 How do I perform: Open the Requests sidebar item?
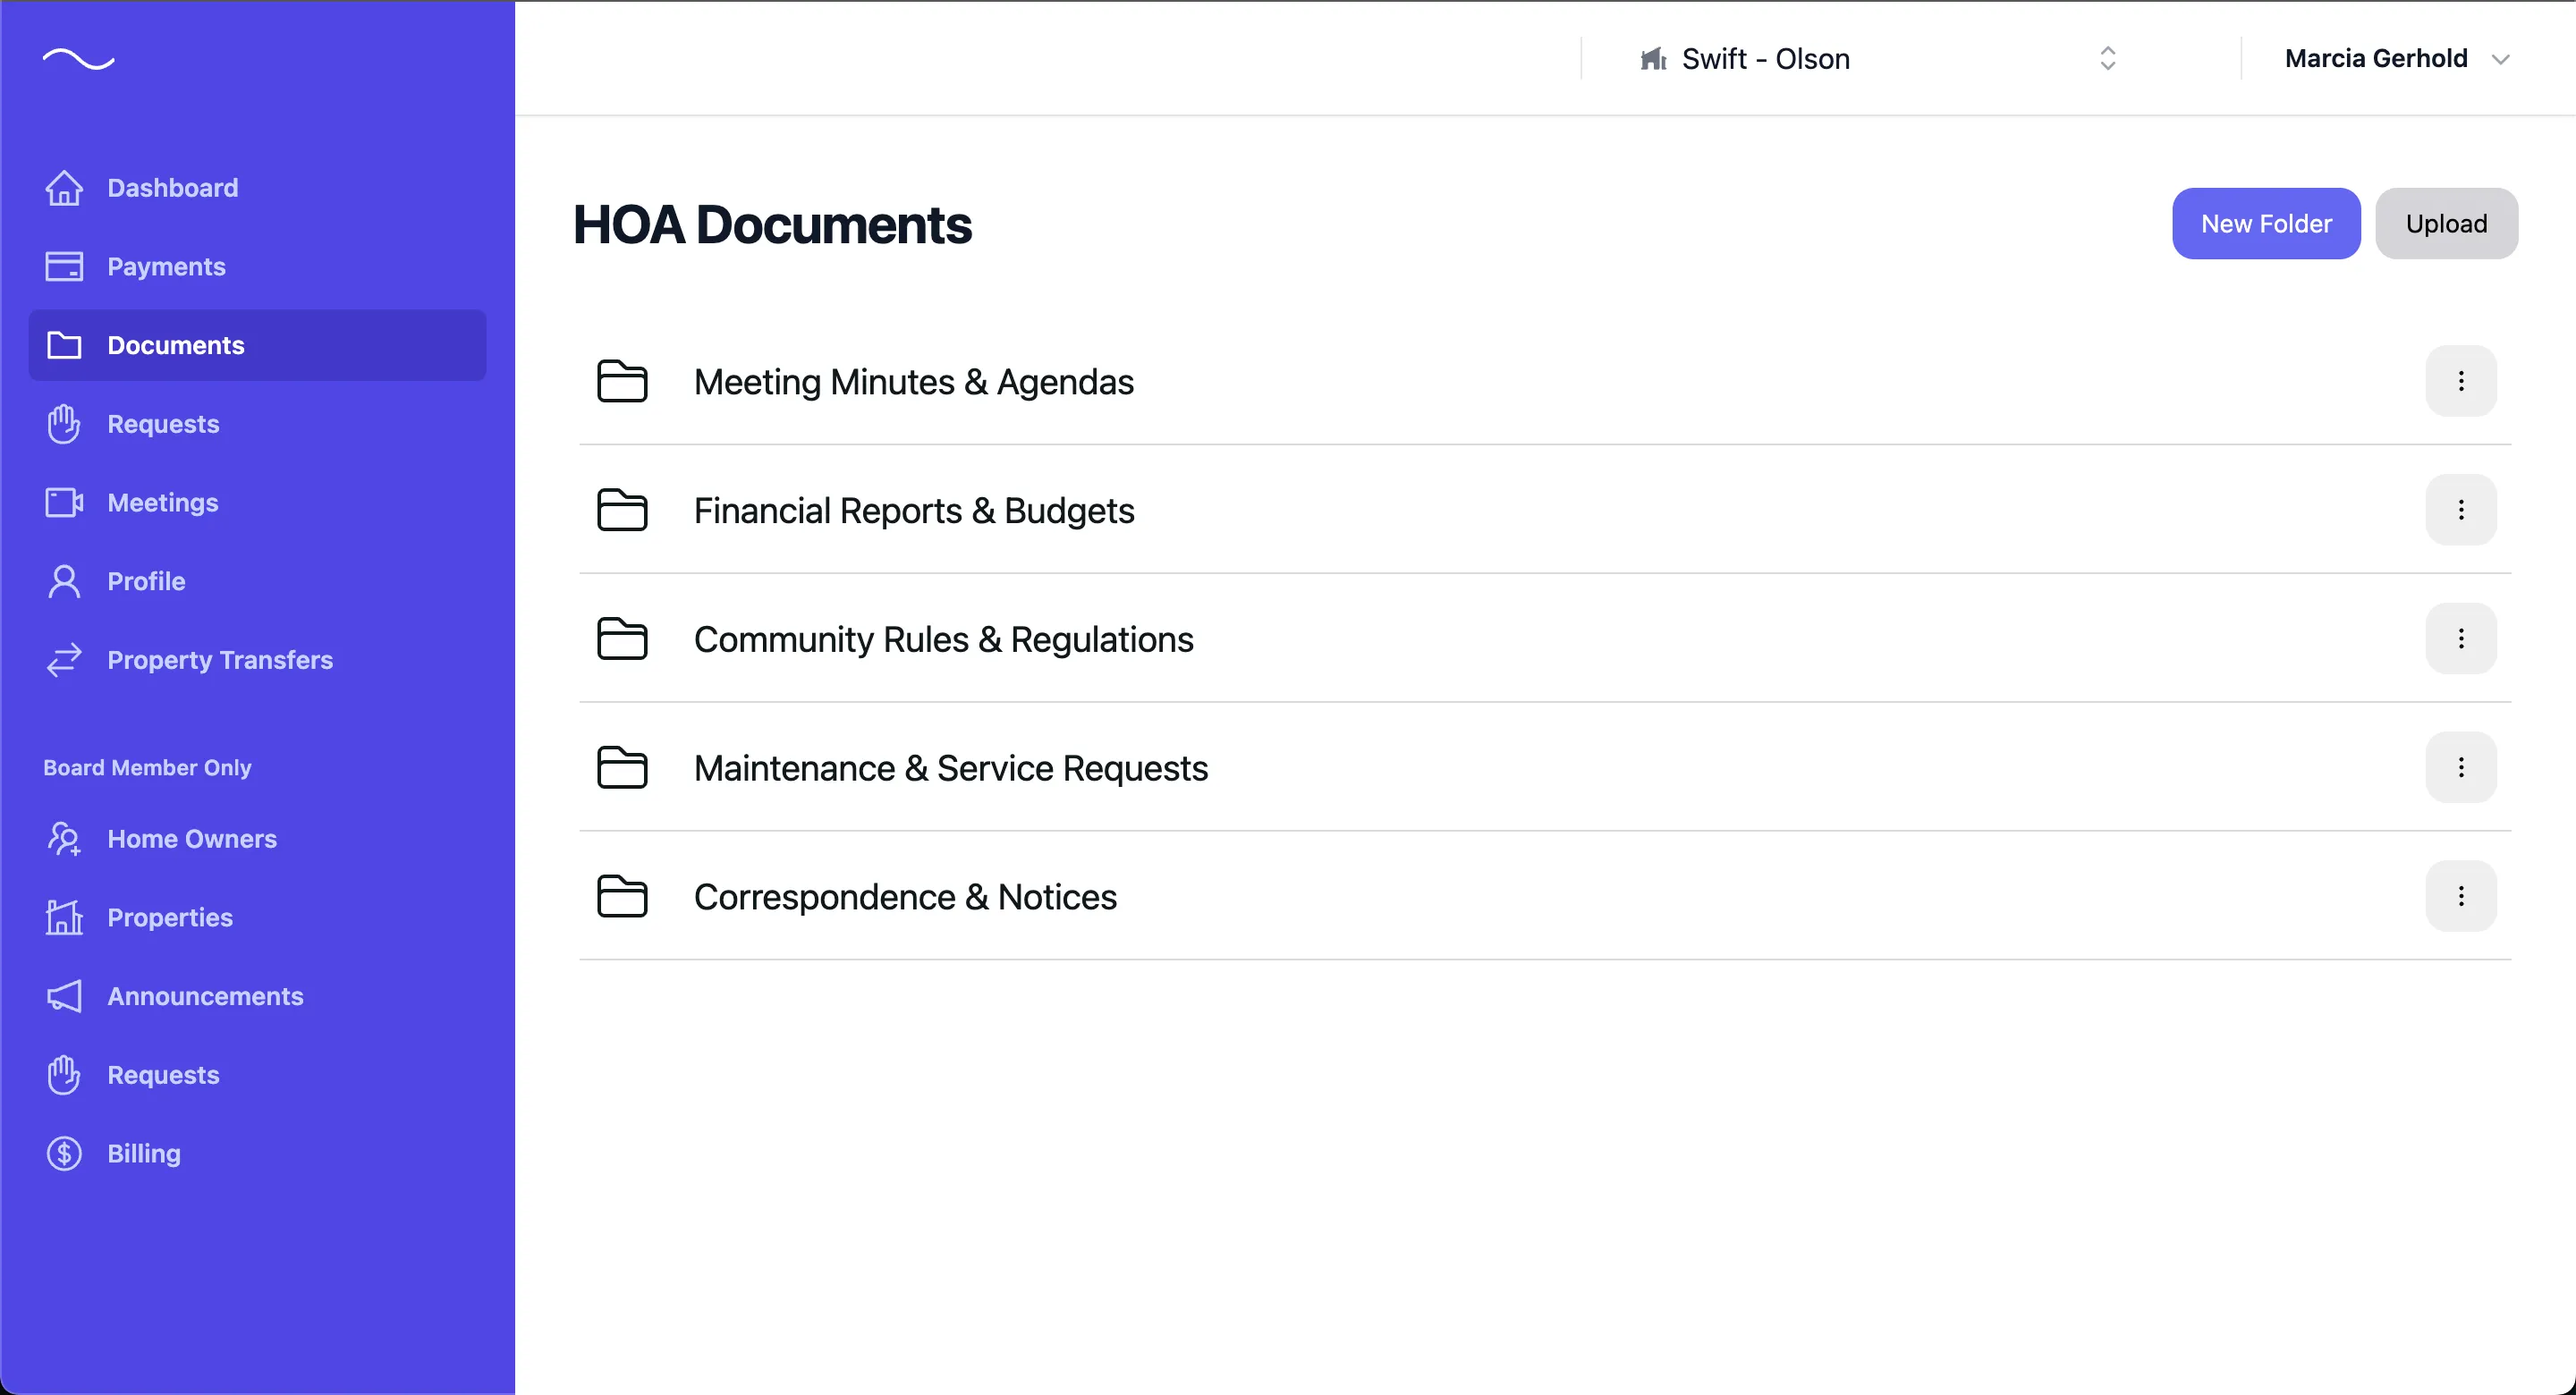(163, 423)
